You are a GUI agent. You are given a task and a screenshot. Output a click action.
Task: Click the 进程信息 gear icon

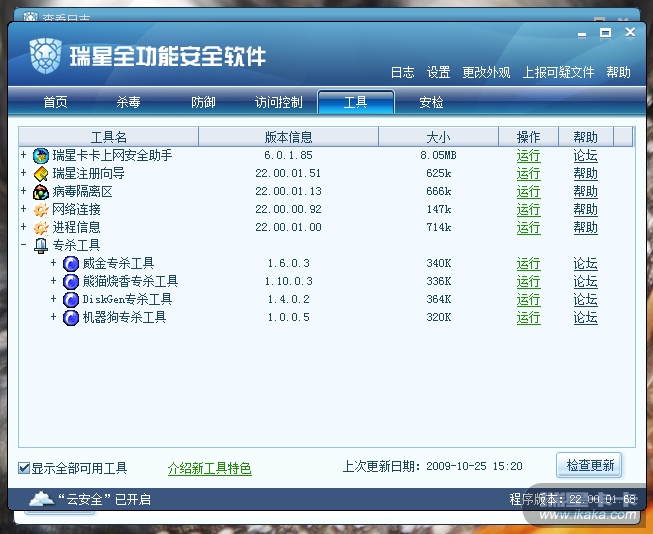point(41,228)
